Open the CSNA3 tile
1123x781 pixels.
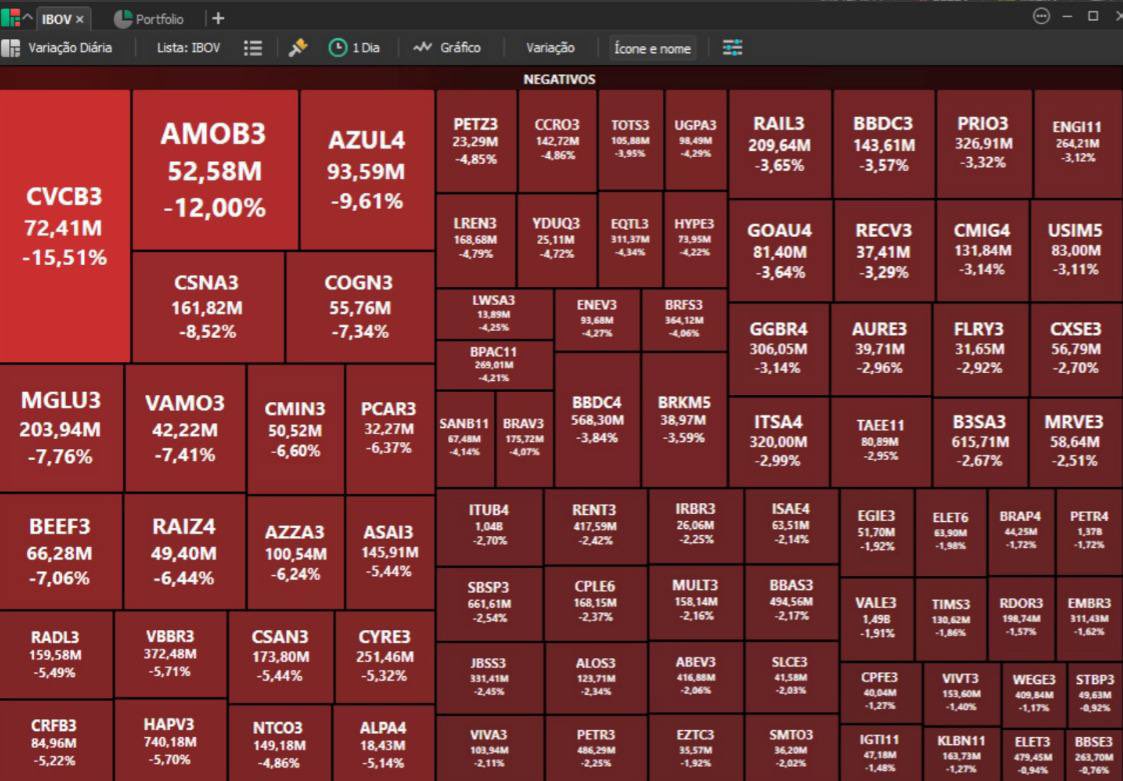point(207,307)
